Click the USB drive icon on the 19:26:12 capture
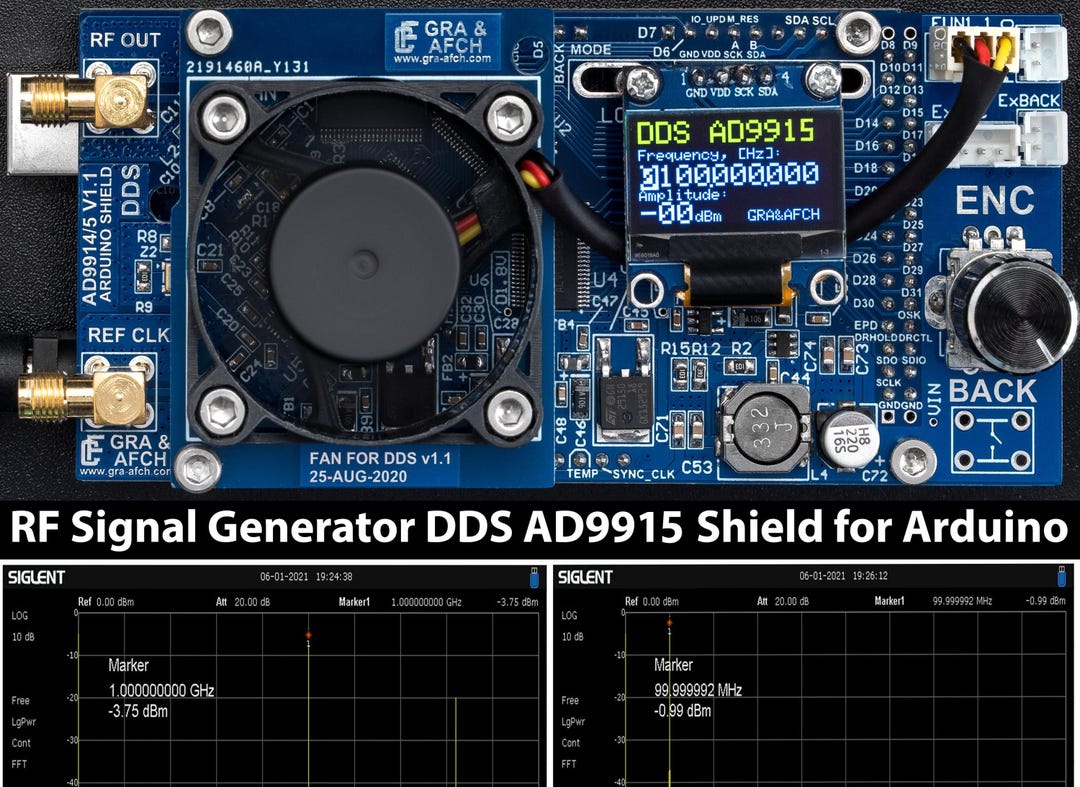The width and height of the screenshot is (1080, 787). [1061, 576]
